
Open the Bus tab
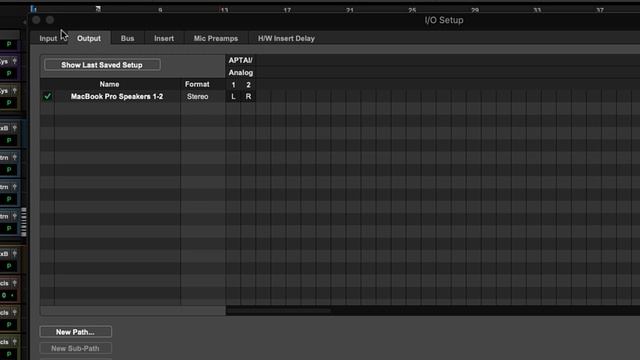(x=127, y=38)
